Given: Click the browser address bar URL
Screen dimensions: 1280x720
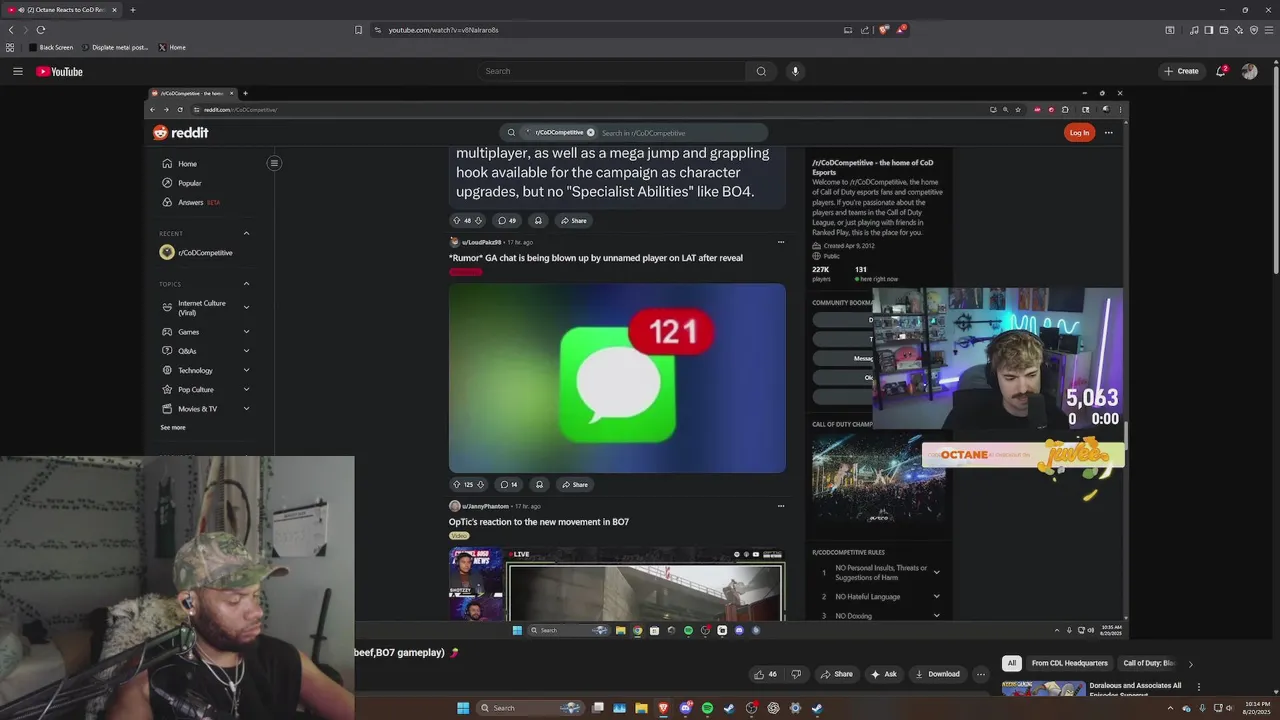Looking at the screenshot, I should point(443,30).
